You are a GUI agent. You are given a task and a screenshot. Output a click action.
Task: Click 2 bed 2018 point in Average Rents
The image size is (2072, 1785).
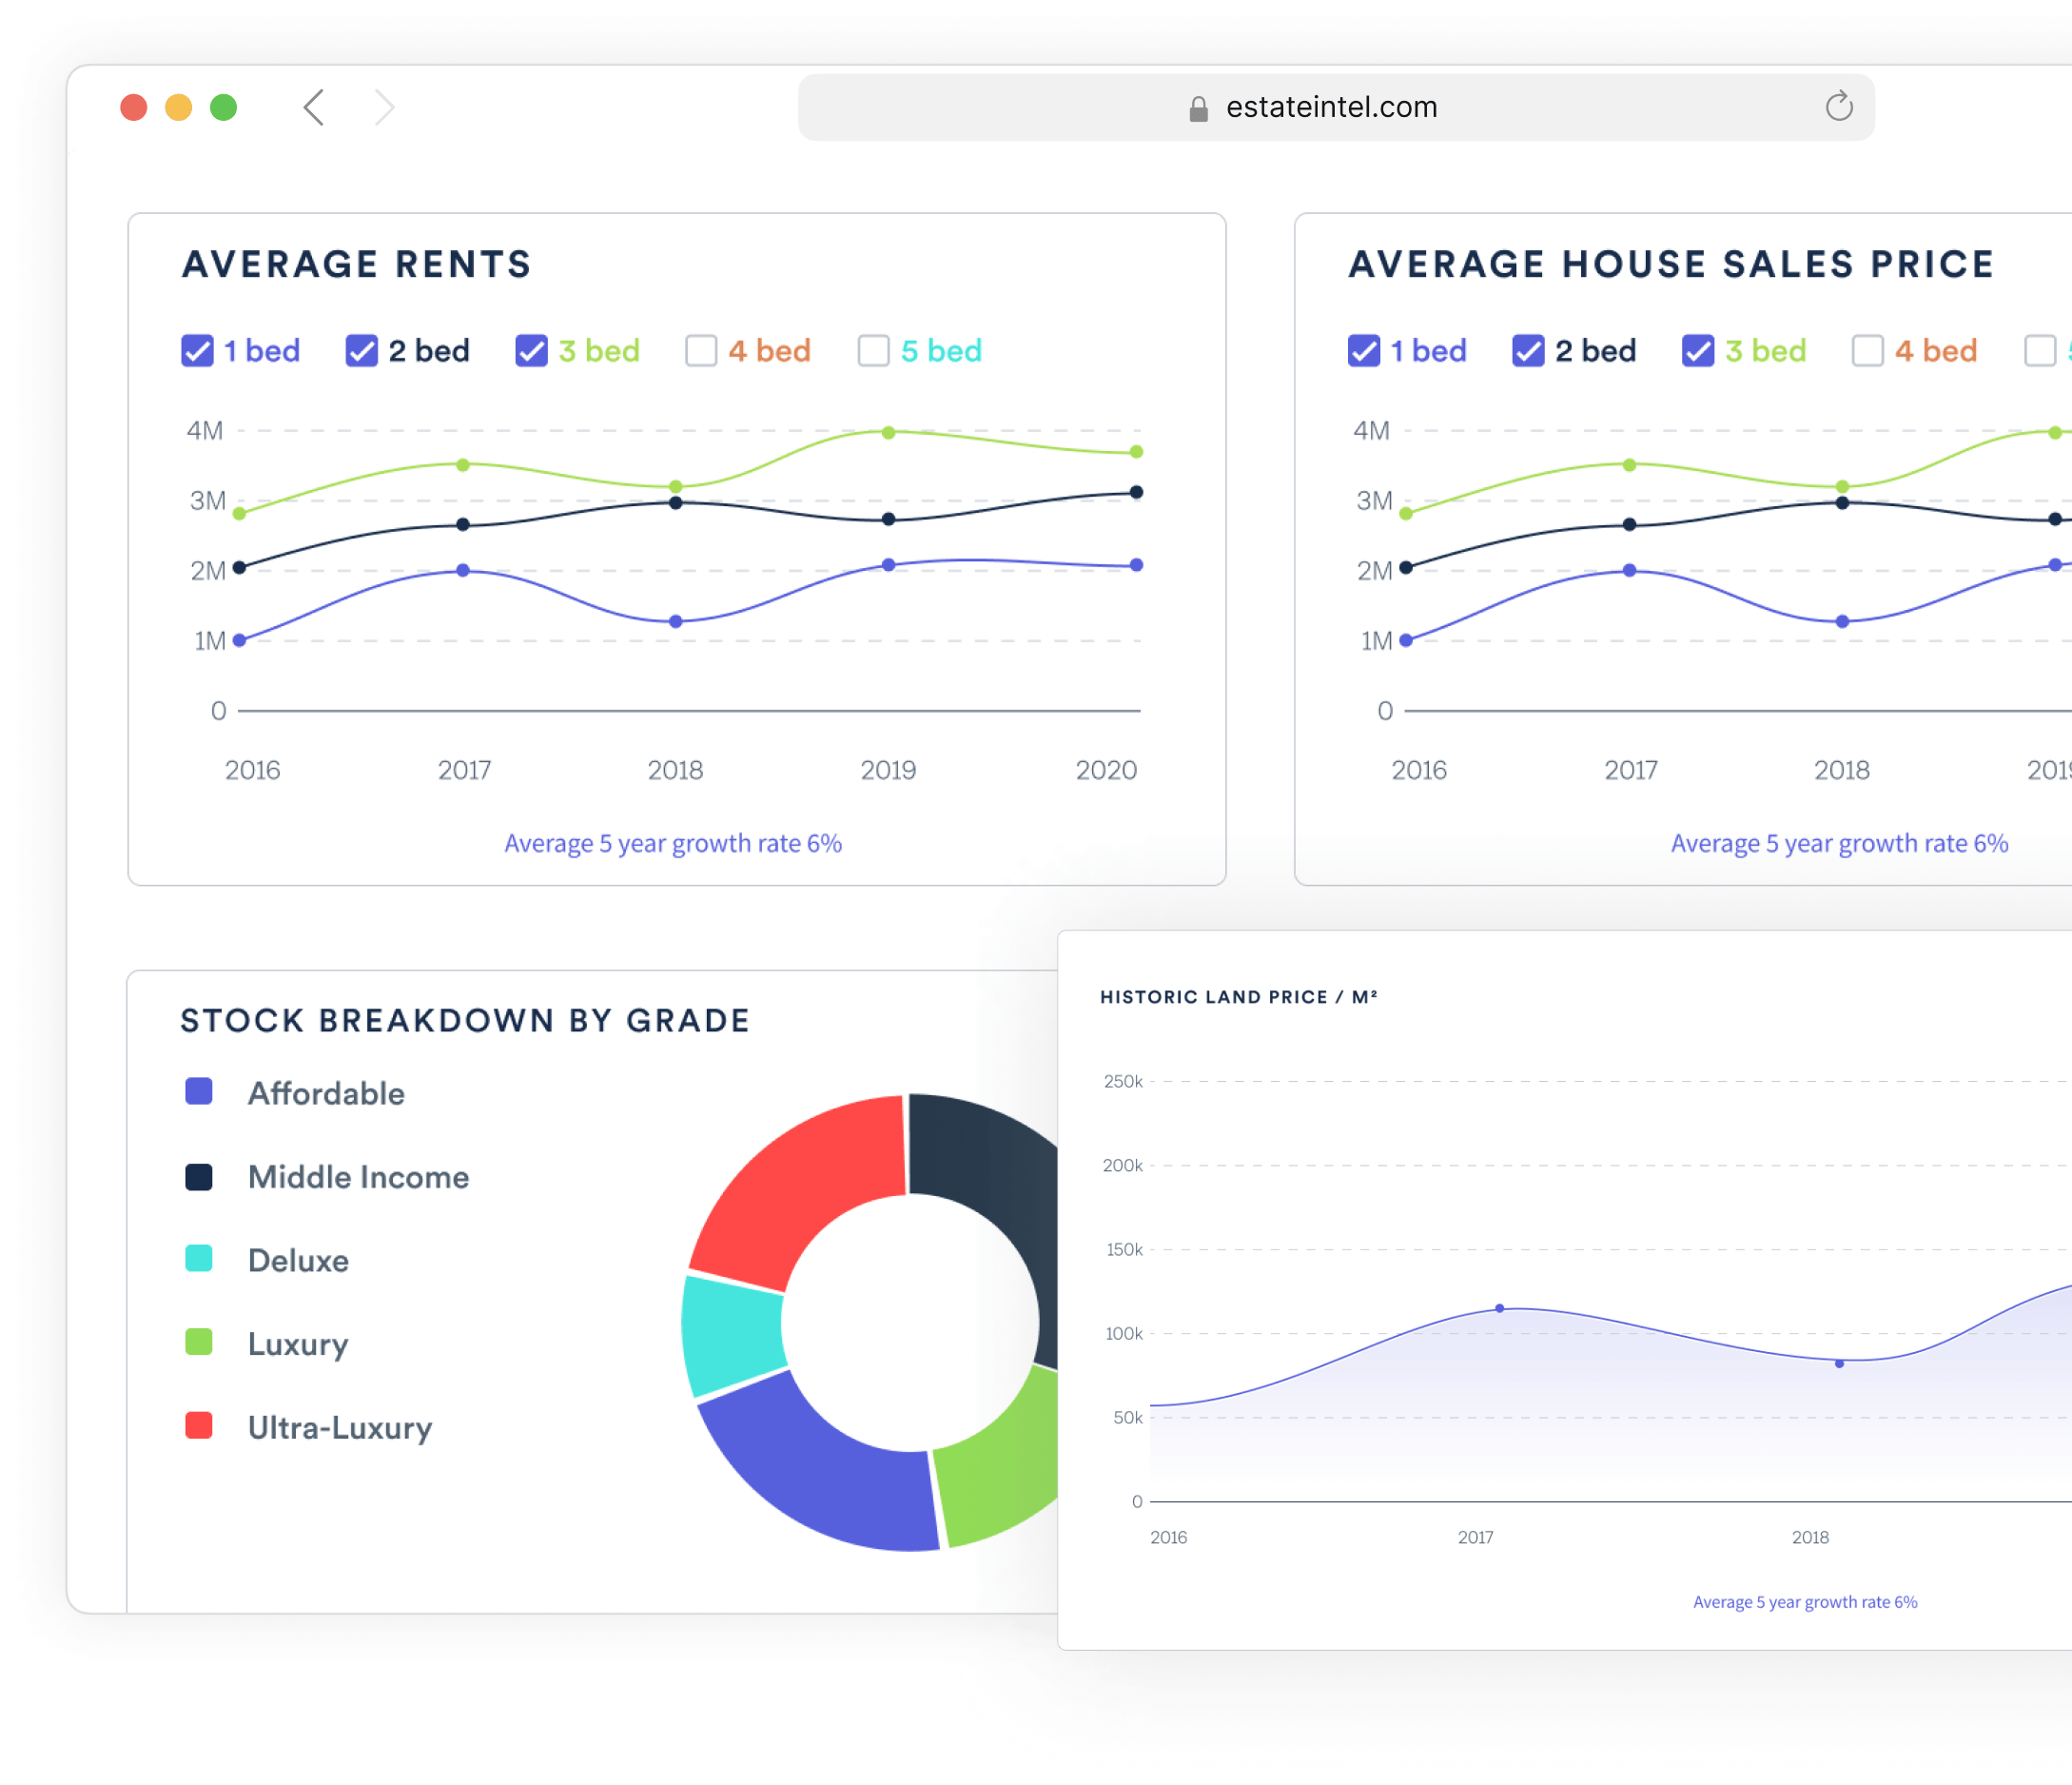pyautogui.click(x=676, y=503)
